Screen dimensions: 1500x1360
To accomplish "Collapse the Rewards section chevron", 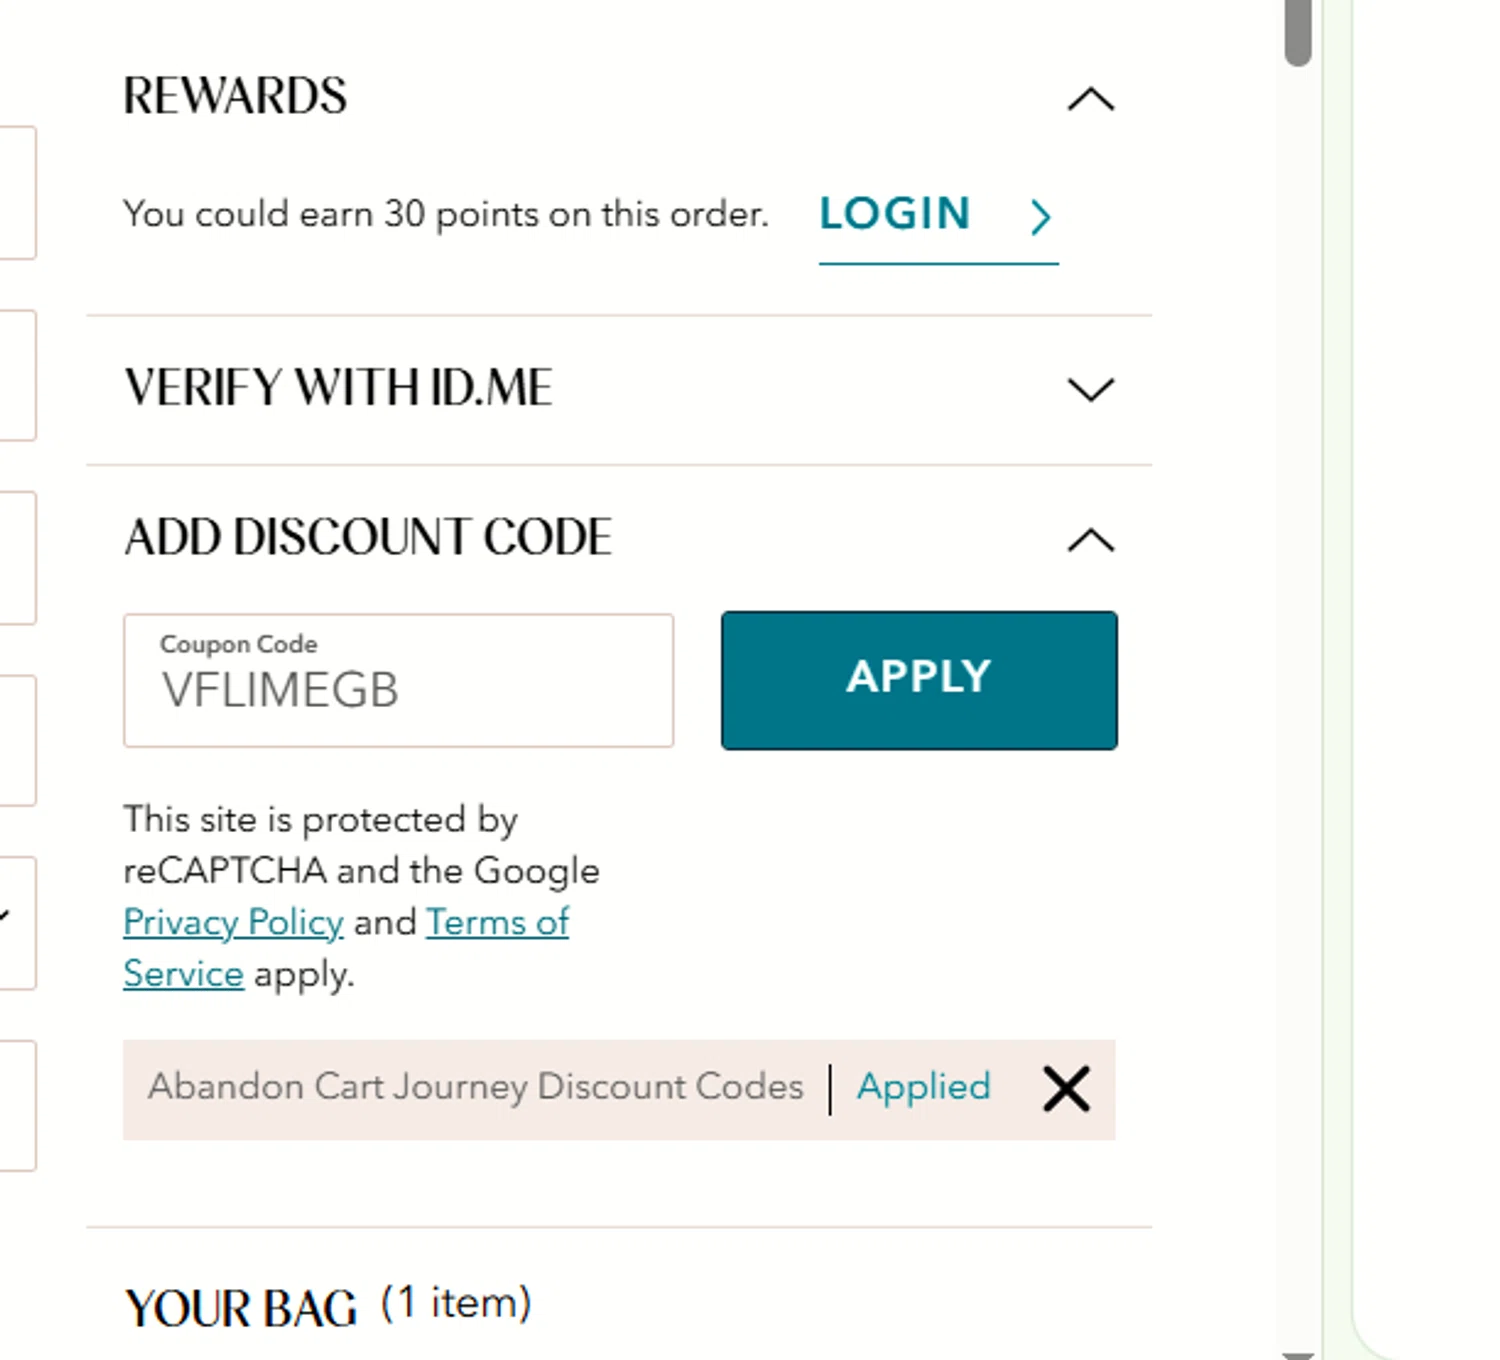I will pyautogui.click(x=1090, y=99).
